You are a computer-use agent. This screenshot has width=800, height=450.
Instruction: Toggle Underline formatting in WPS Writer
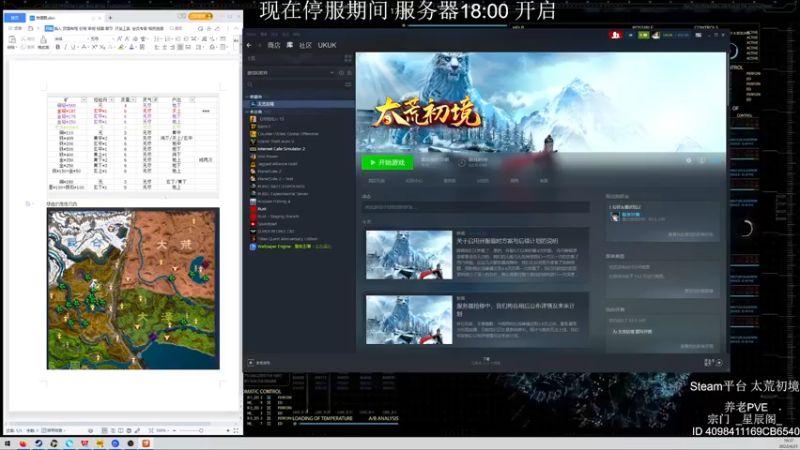(73, 47)
